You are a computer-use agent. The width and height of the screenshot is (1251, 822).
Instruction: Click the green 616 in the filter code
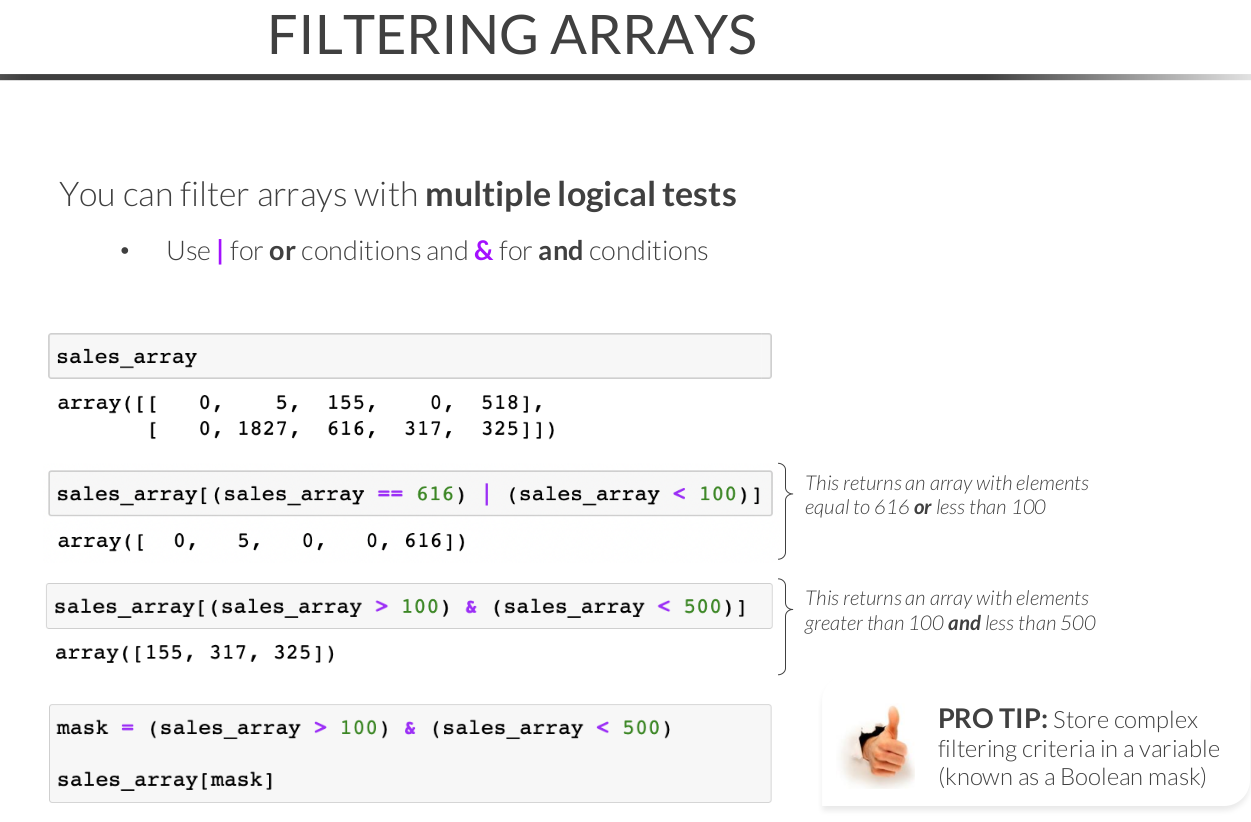pos(435,494)
